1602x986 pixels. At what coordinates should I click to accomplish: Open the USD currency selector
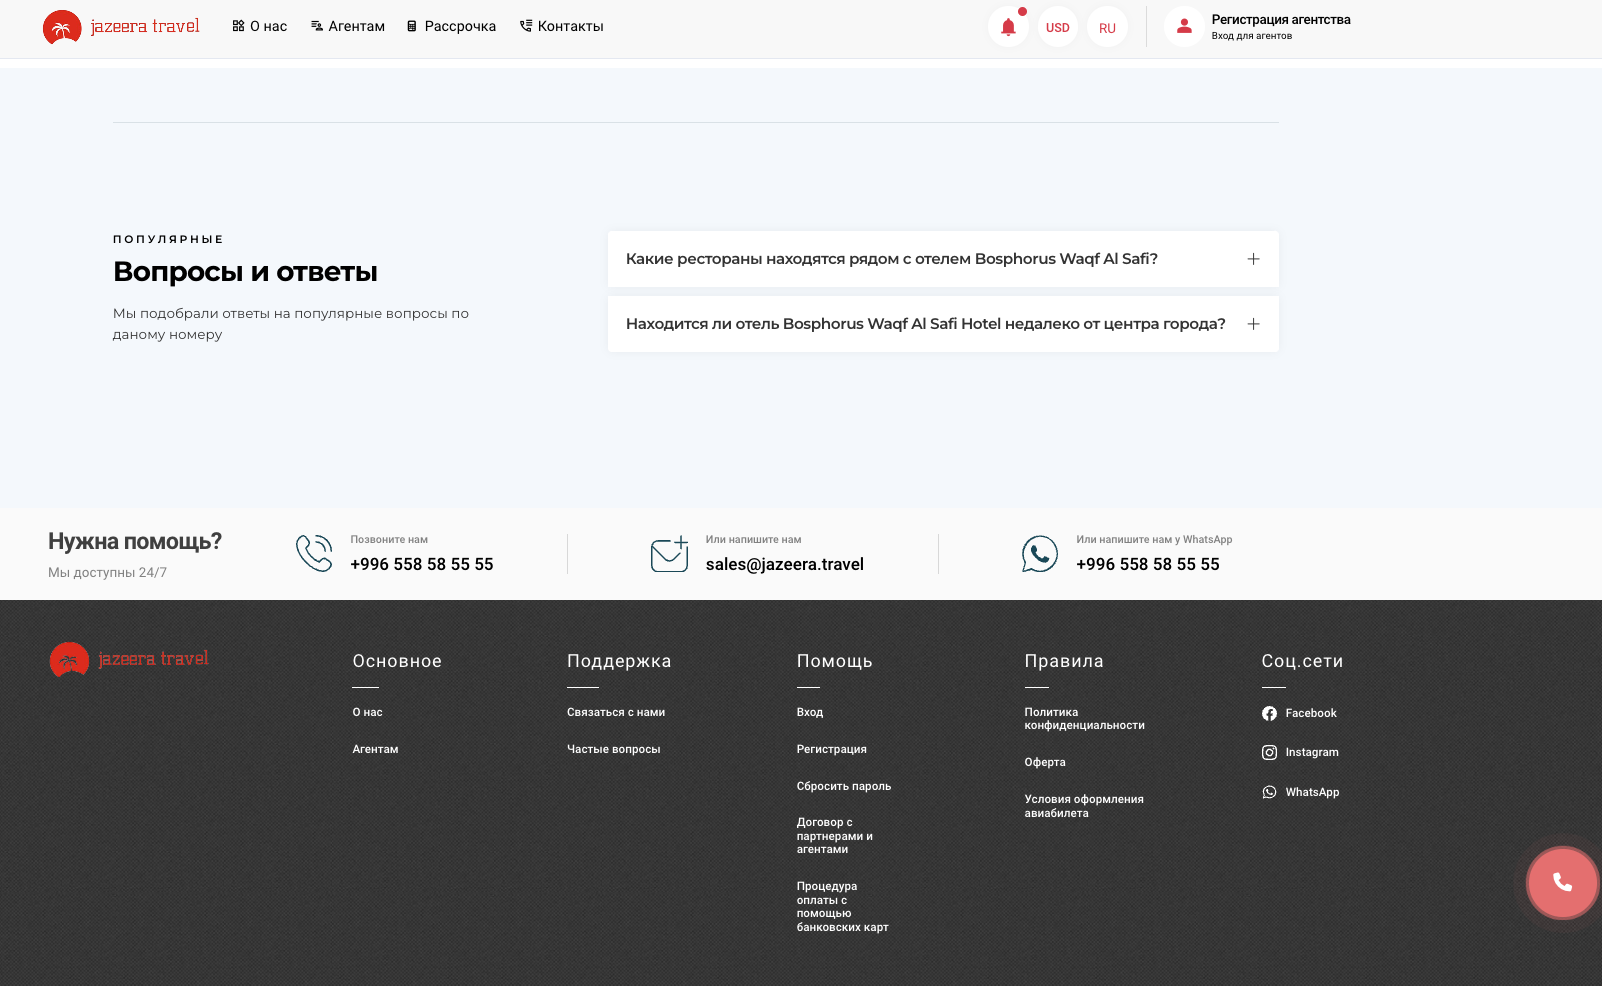click(x=1057, y=28)
